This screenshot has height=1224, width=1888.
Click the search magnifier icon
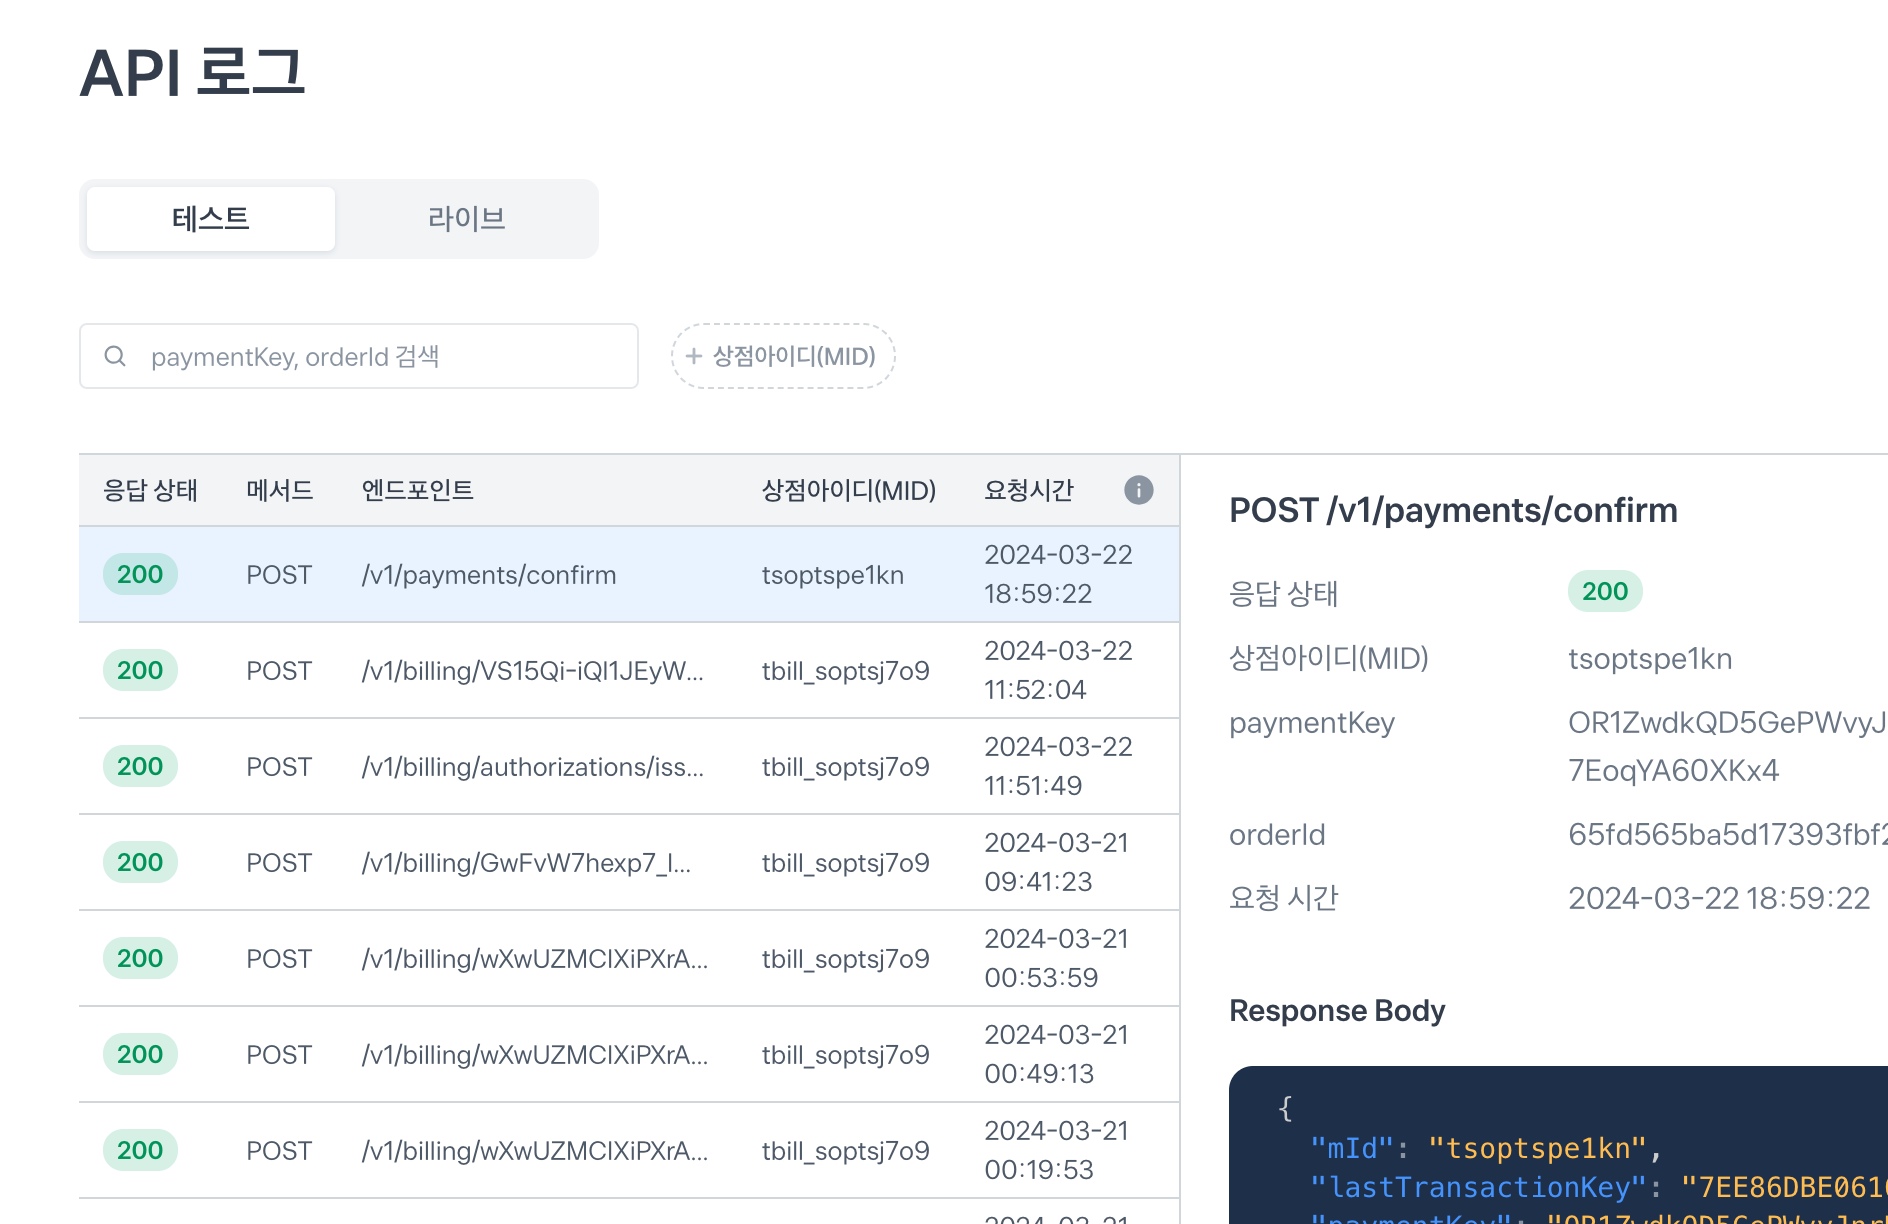click(115, 356)
